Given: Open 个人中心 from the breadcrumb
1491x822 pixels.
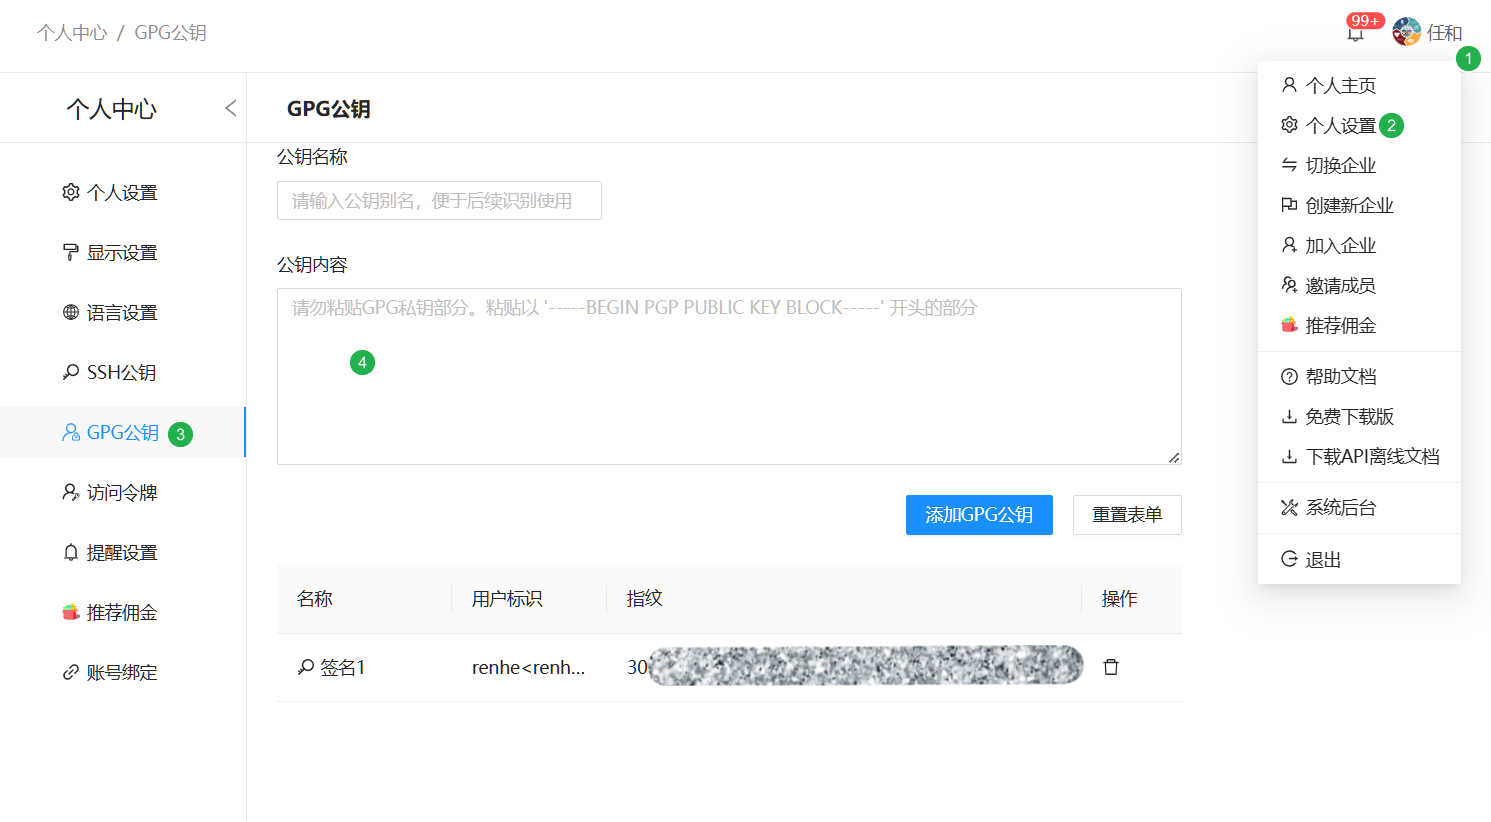Looking at the screenshot, I should tap(71, 33).
